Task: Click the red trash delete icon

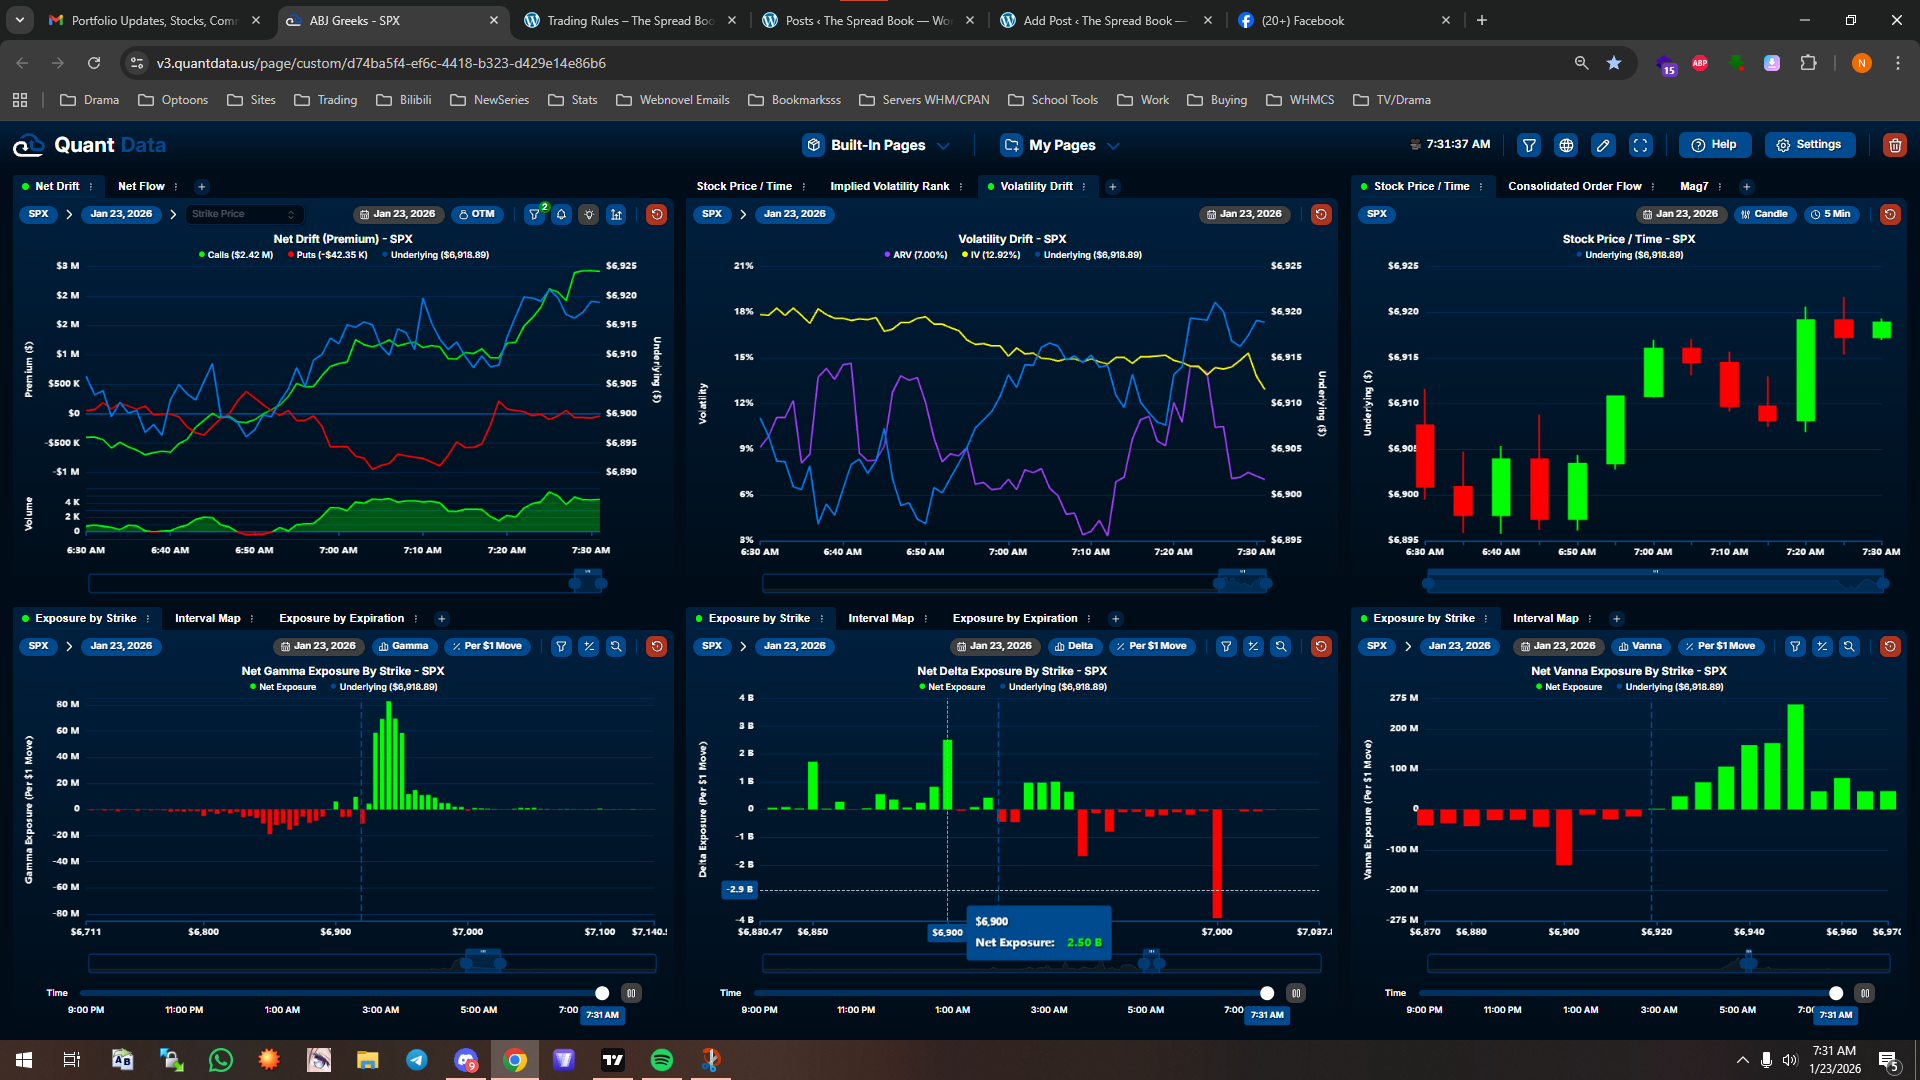Action: (x=1894, y=145)
